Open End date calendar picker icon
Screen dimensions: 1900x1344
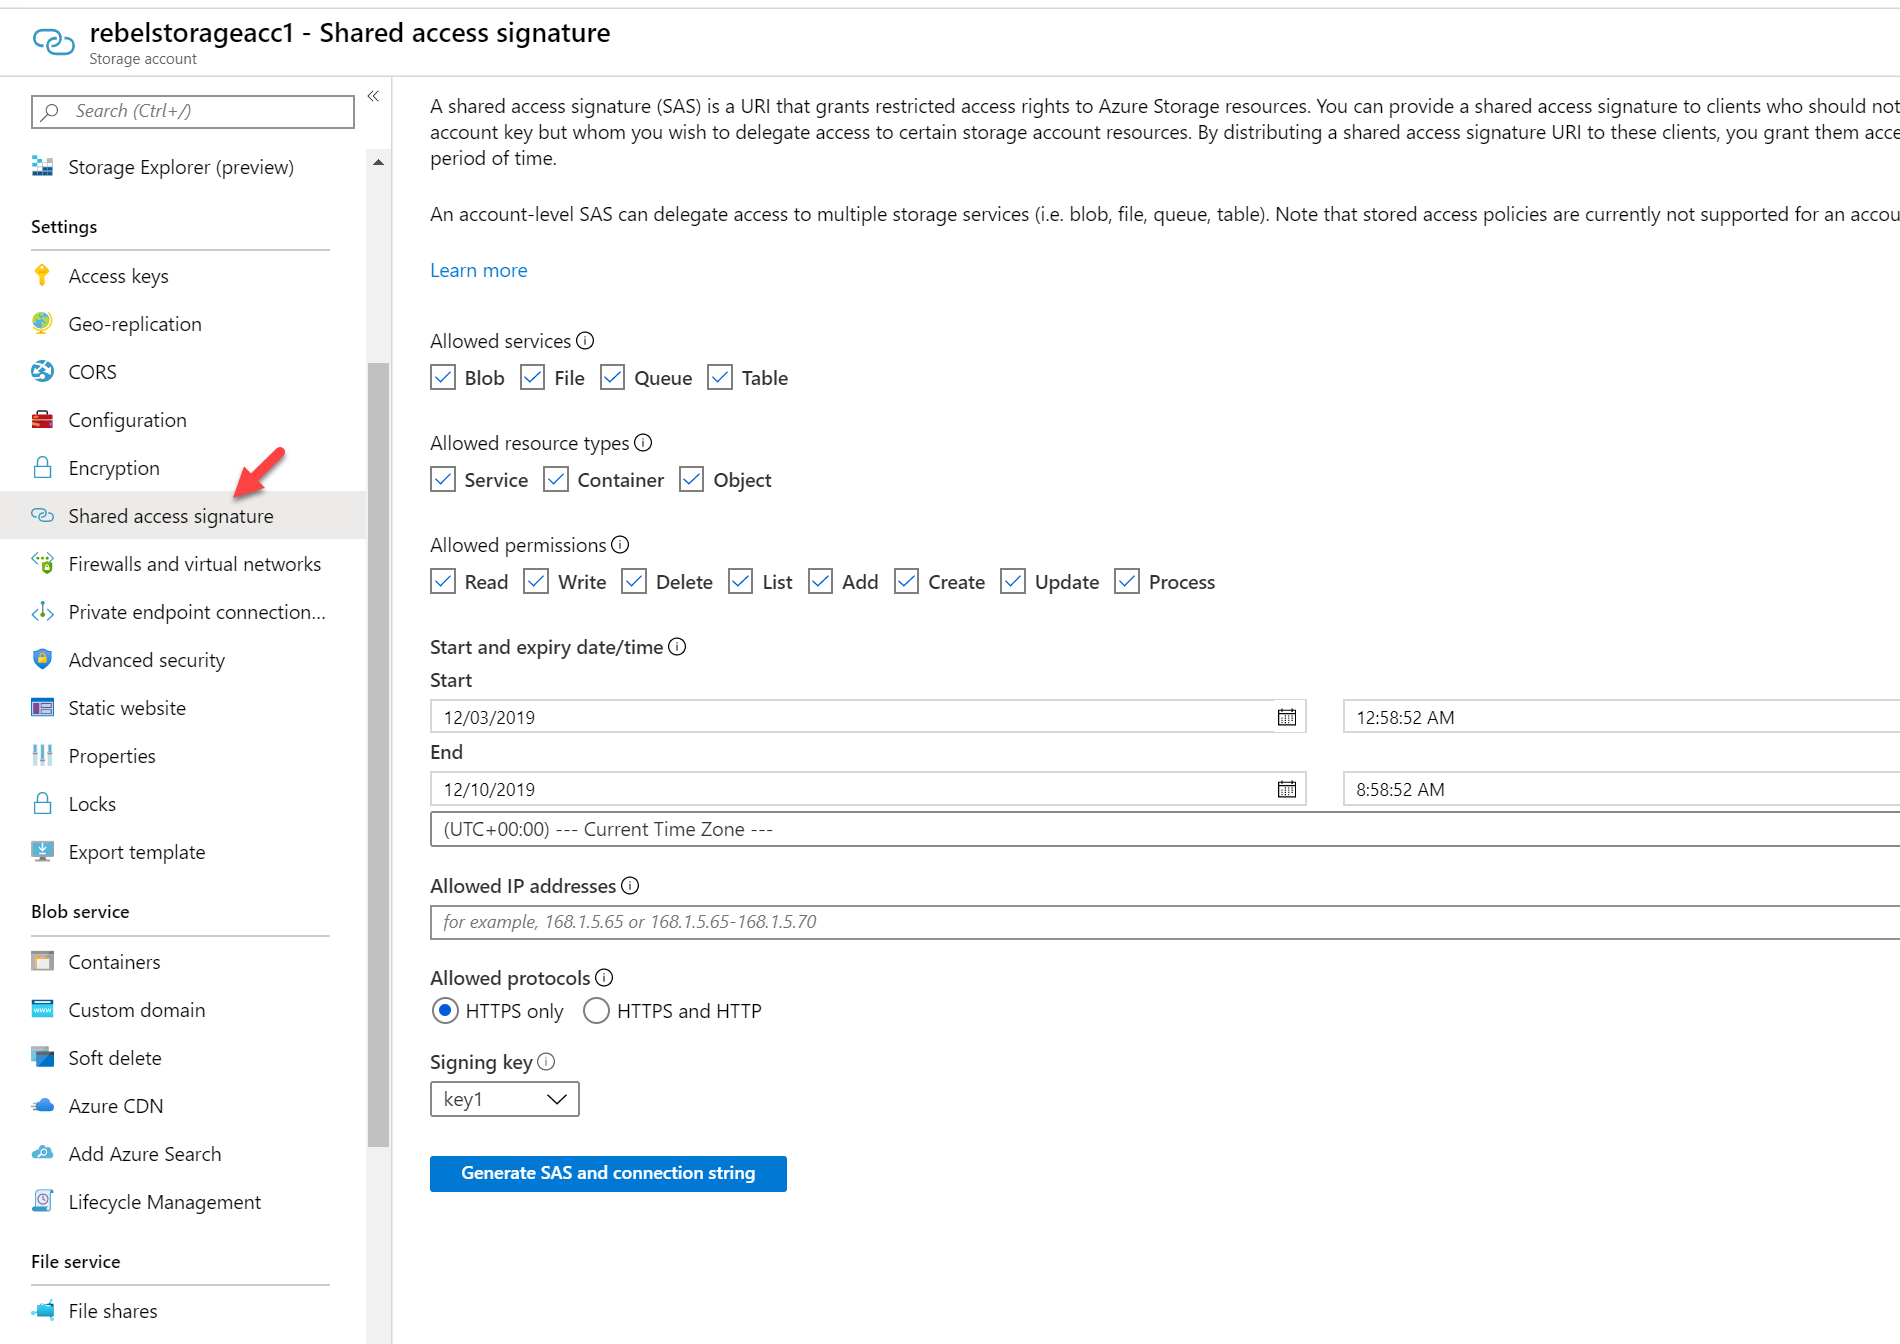coord(1286,789)
